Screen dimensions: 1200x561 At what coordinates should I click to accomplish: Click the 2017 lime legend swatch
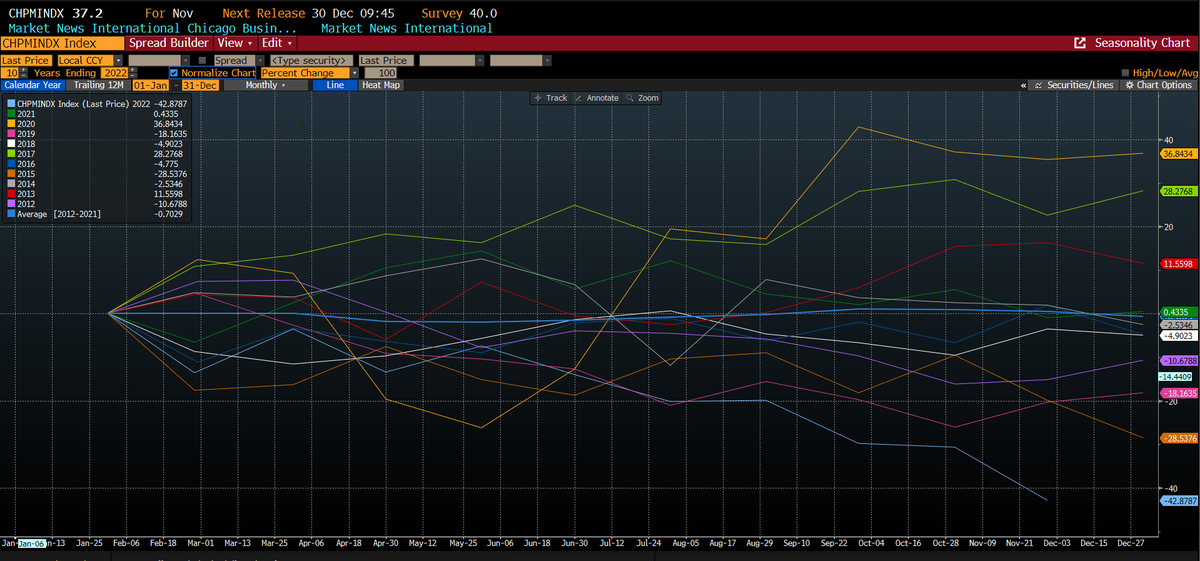pos(11,154)
